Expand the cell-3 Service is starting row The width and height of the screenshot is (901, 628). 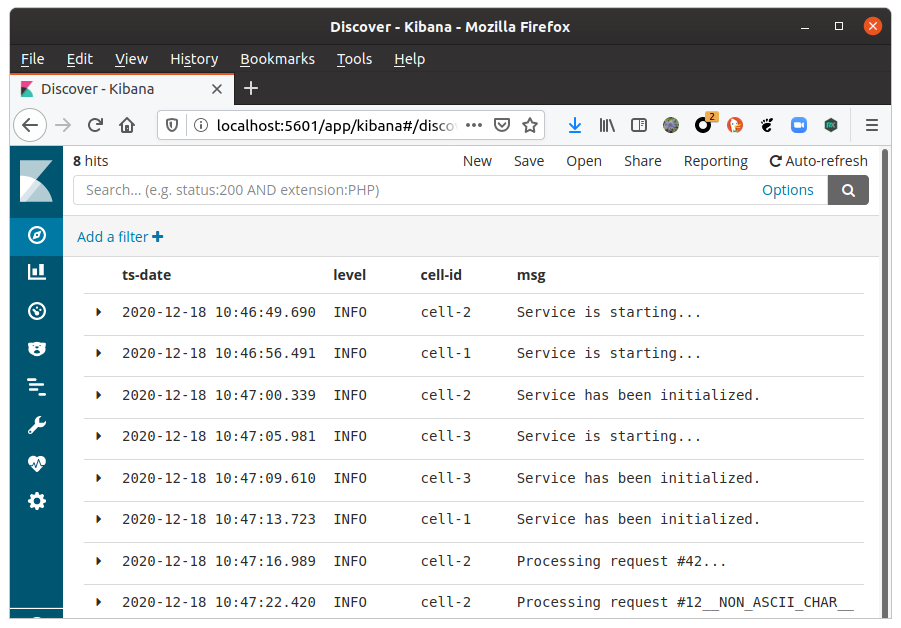(x=98, y=436)
